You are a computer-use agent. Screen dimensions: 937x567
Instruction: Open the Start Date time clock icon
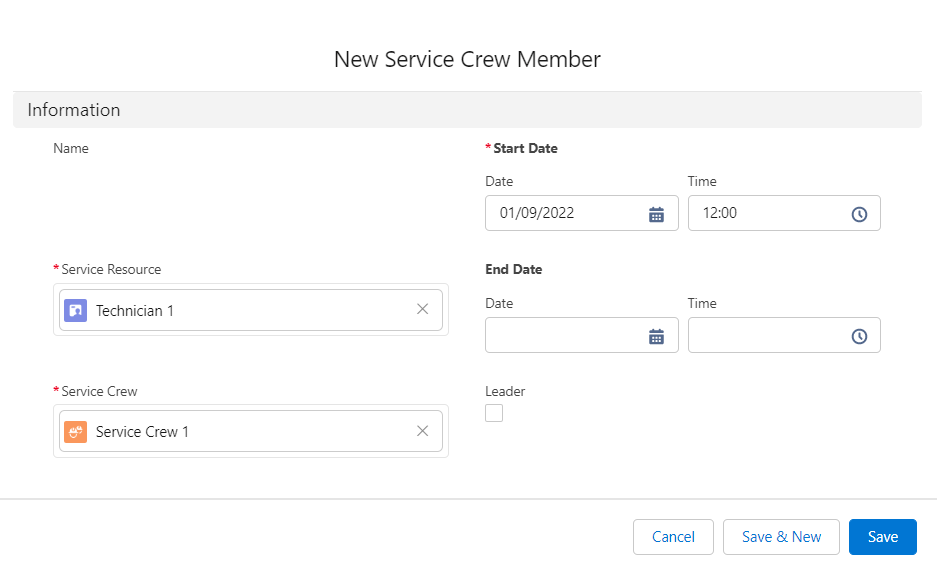click(x=858, y=214)
